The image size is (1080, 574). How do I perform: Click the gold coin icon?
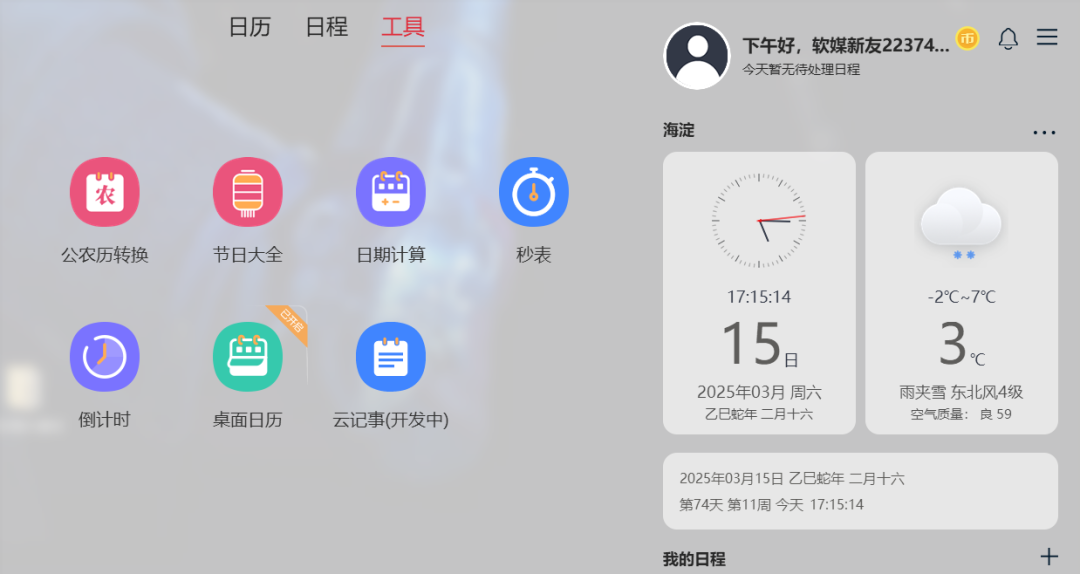point(967,39)
